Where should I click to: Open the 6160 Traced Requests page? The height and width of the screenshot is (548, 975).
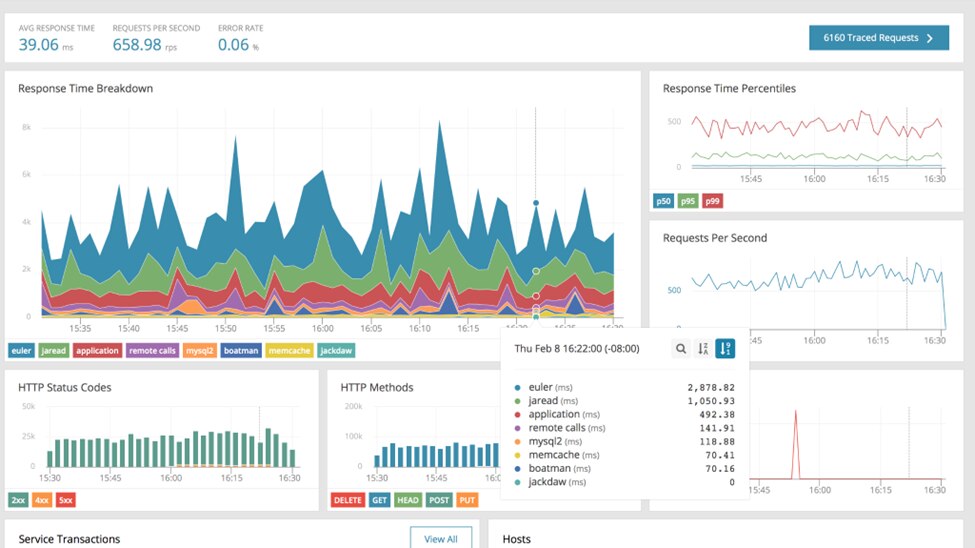click(870, 38)
